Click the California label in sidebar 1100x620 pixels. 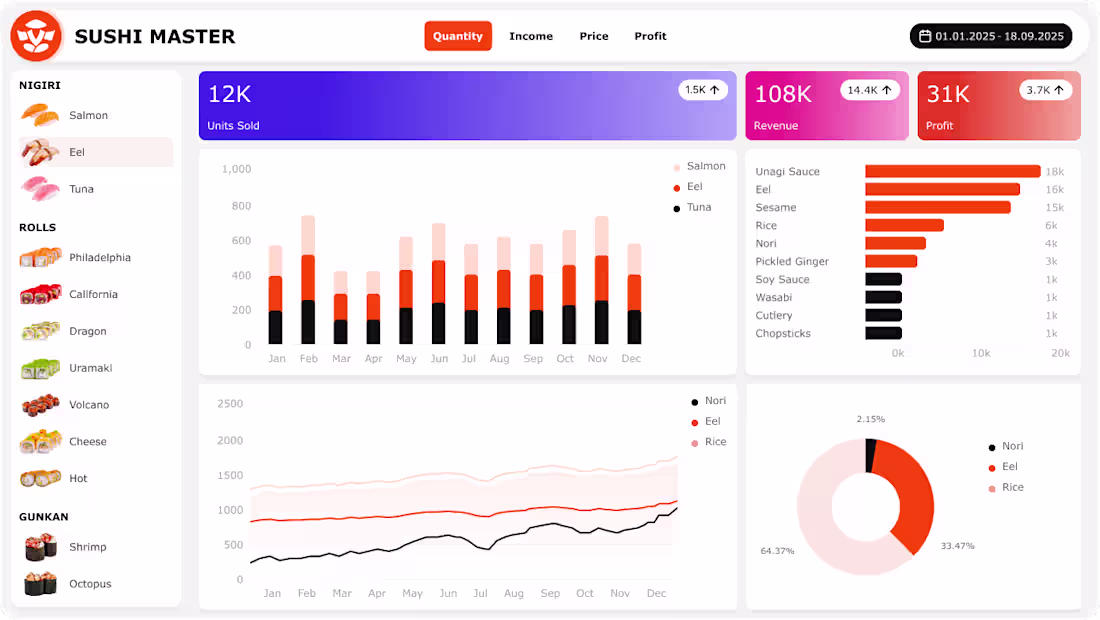93,294
